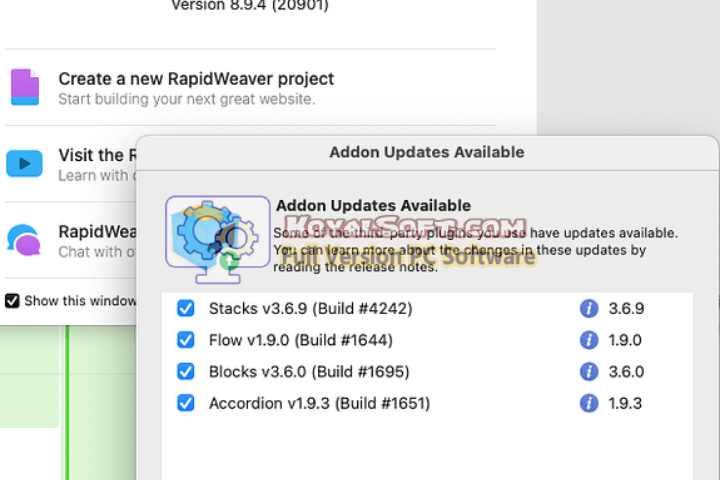Open release notes info for Flow

[589, 340]
